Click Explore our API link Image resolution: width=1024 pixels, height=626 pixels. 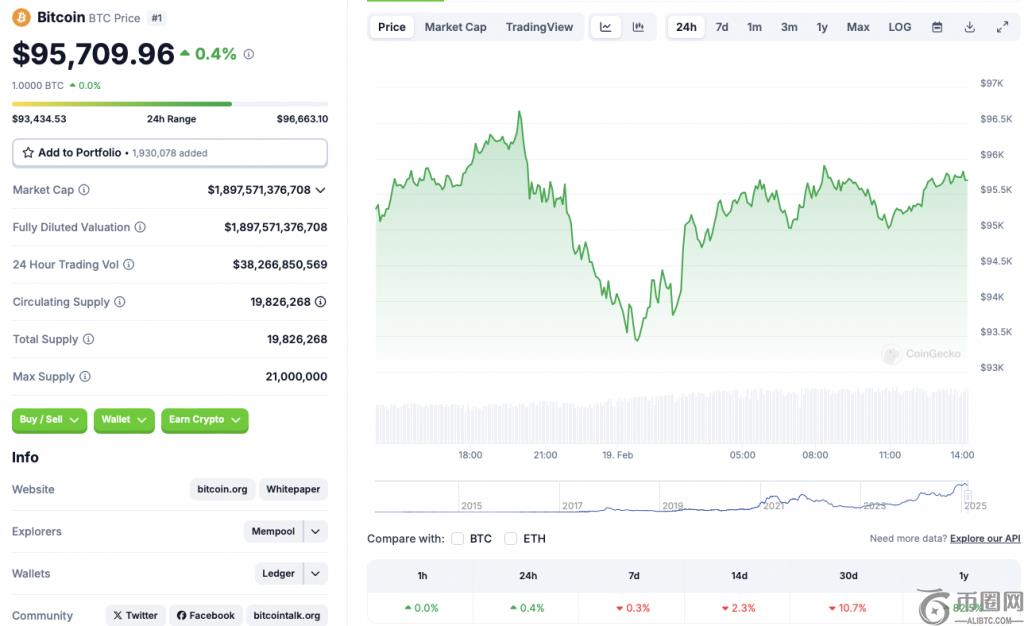point(985,539)
